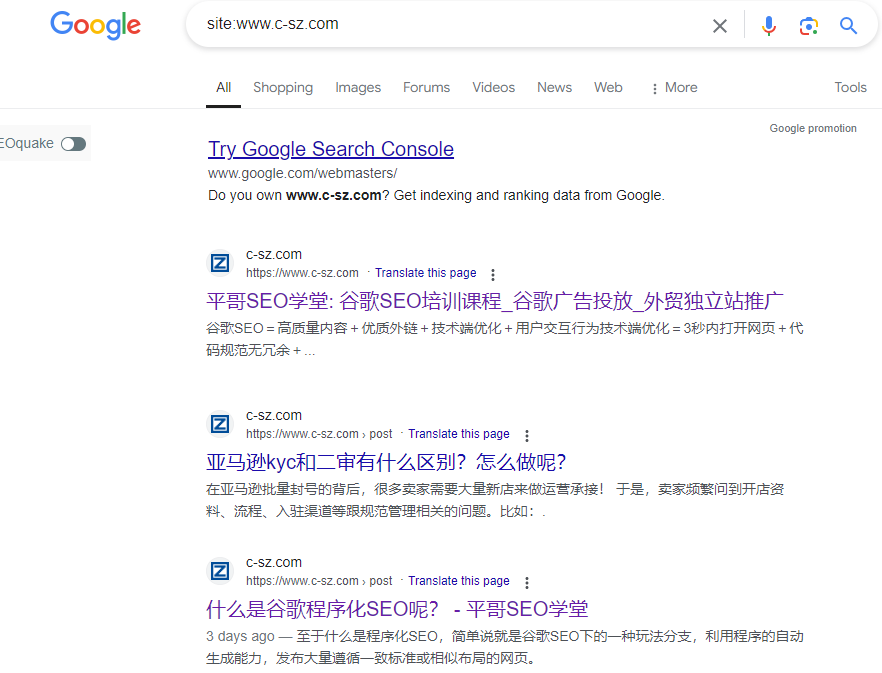Click c-sz.com site name above 亚马逊kyc result
Screen dimensions: 882x673
pyautogui.click(x=274, y=415)
